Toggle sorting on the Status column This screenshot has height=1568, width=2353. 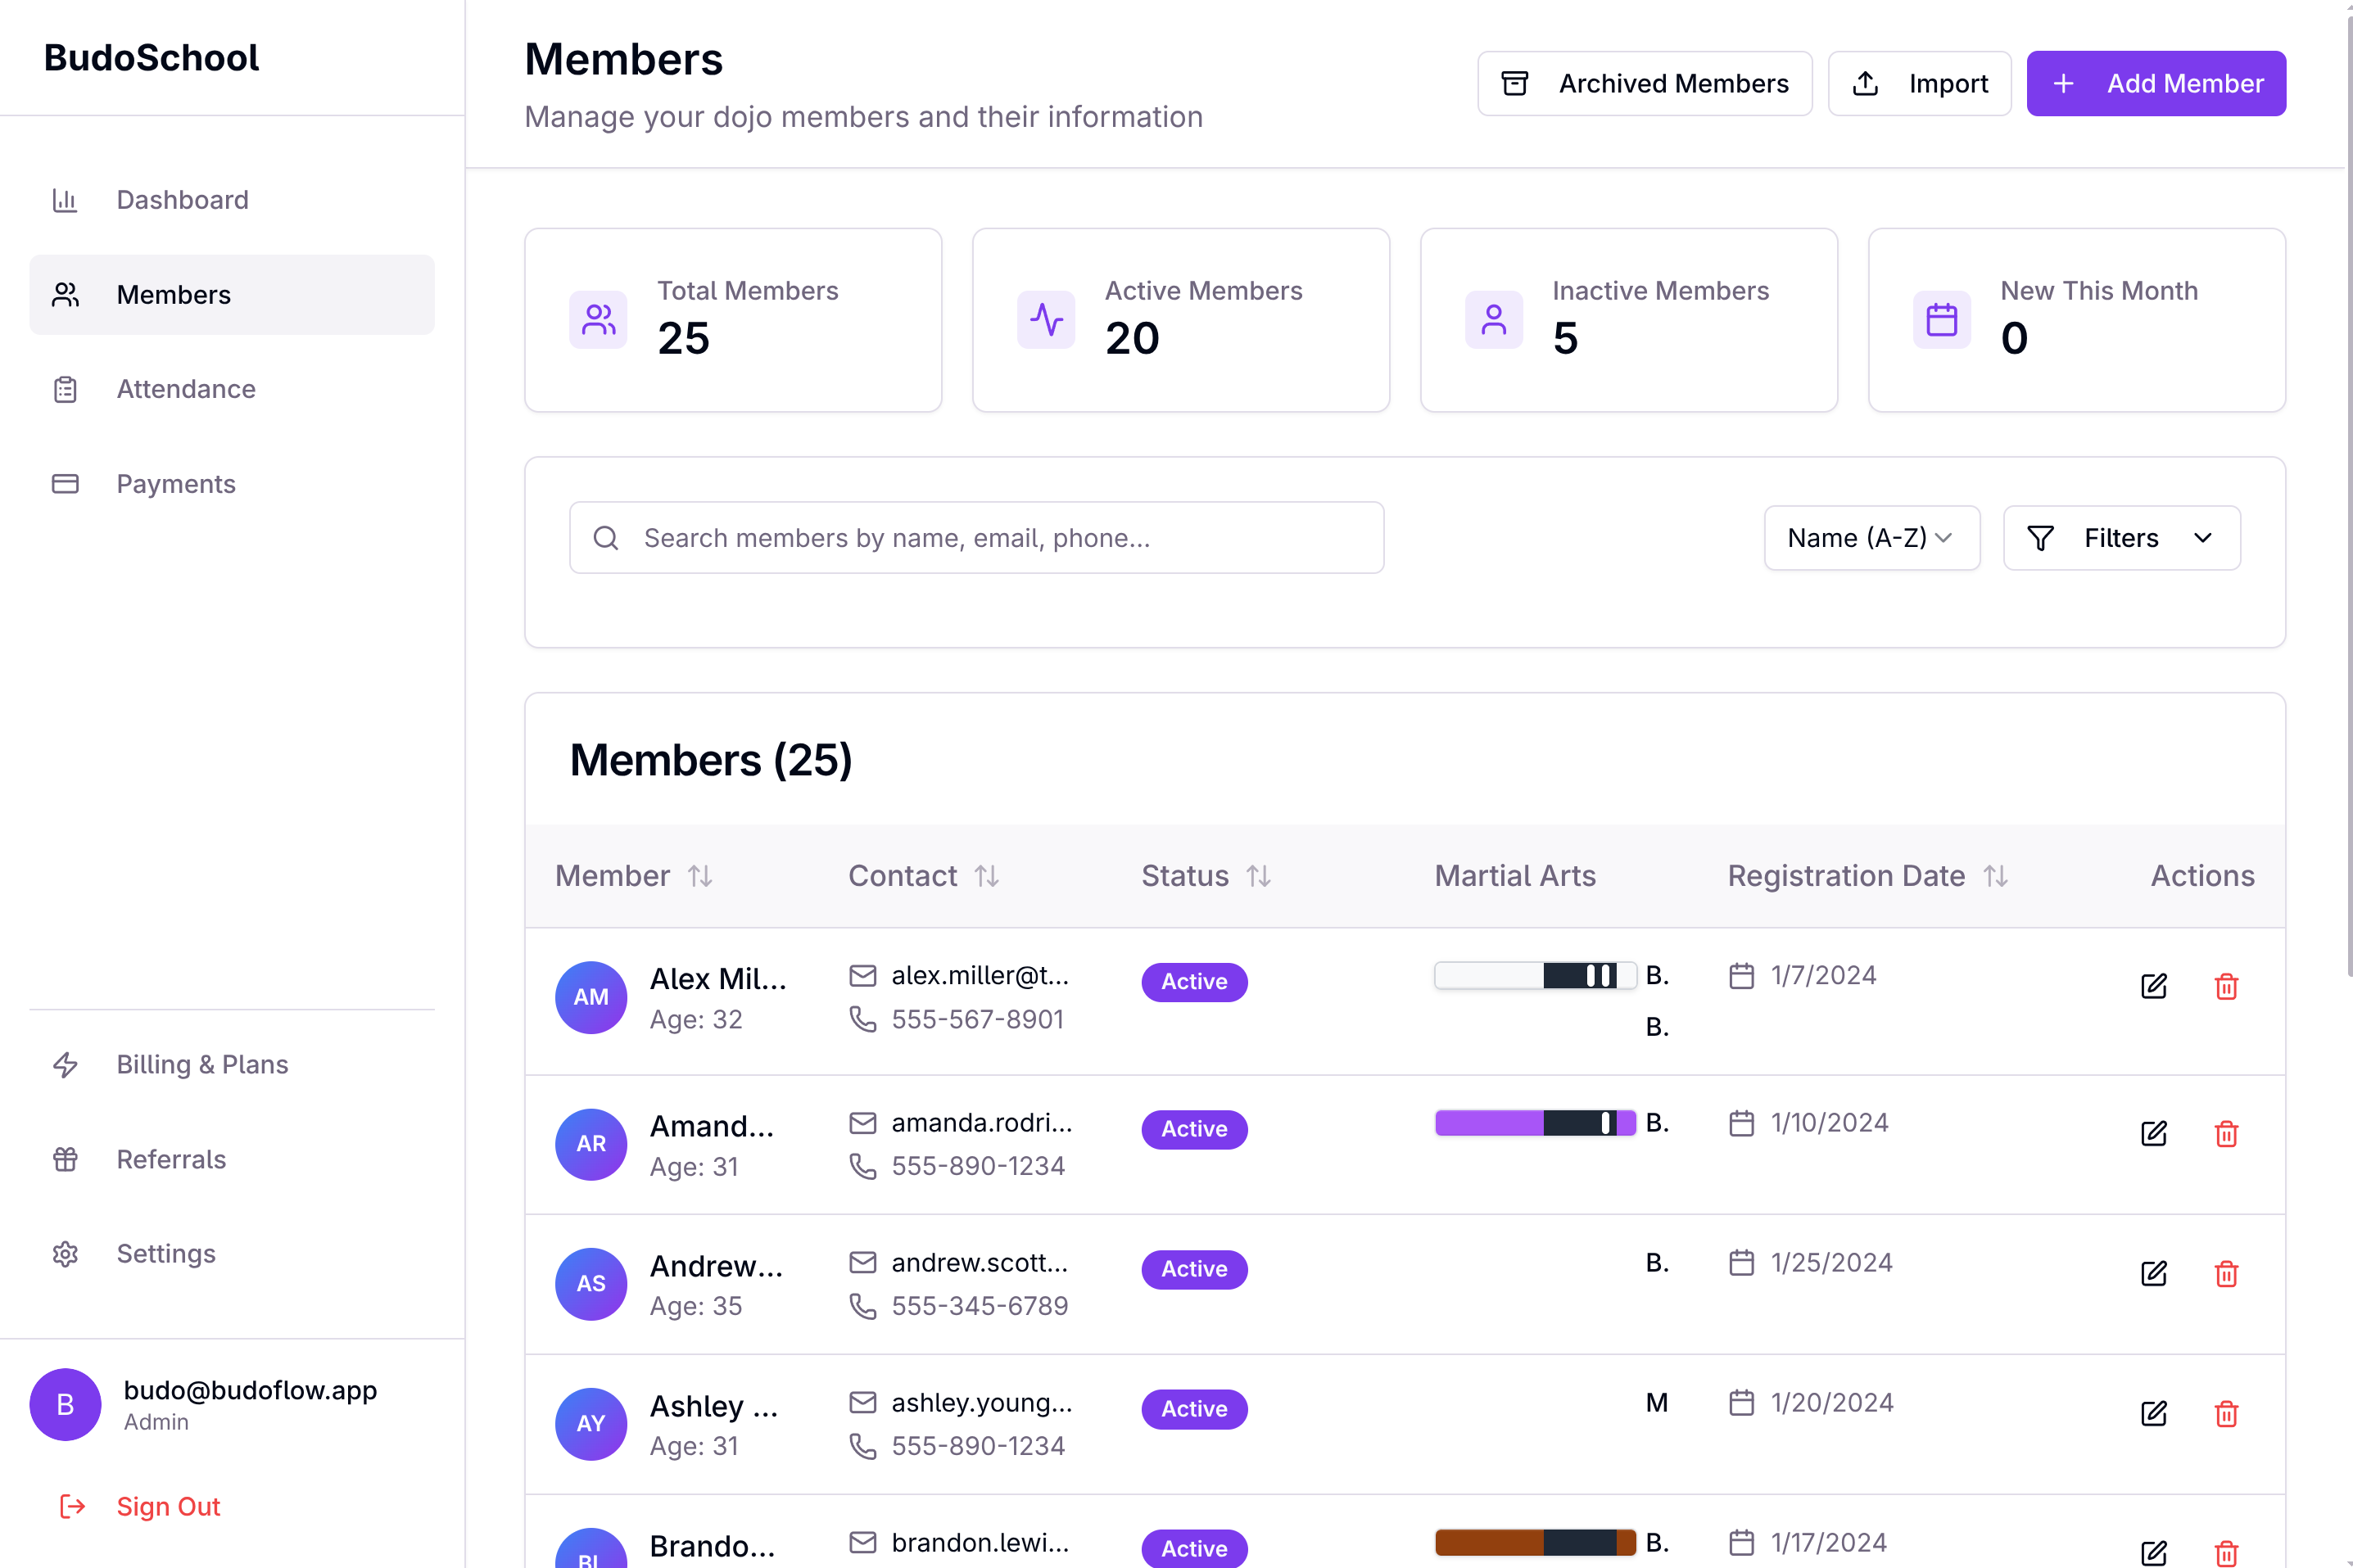1258,875
